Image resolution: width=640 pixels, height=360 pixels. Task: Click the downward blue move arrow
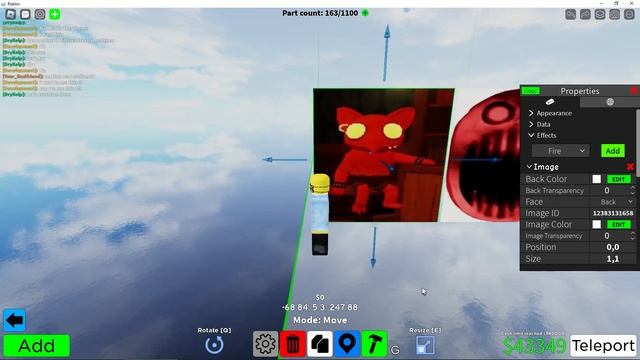[x=374, y=248]
